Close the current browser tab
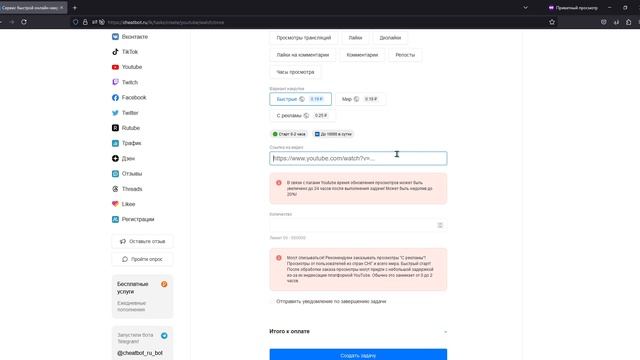Screen dimensions: 640x360 point(62,8)
